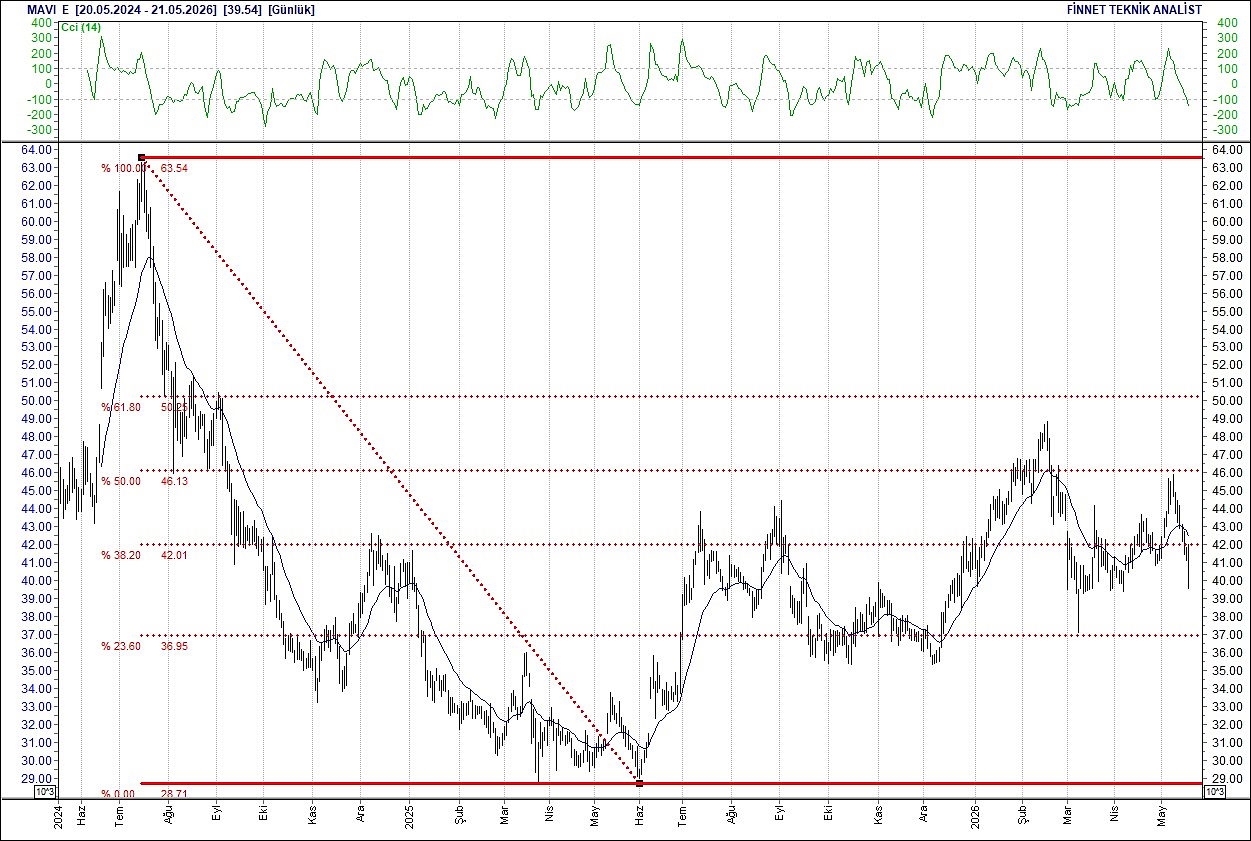This screenshot has width=1251, height=841.
Task: Click the Fibonacci % 23.60 label
Action: [x=121, y=647]
